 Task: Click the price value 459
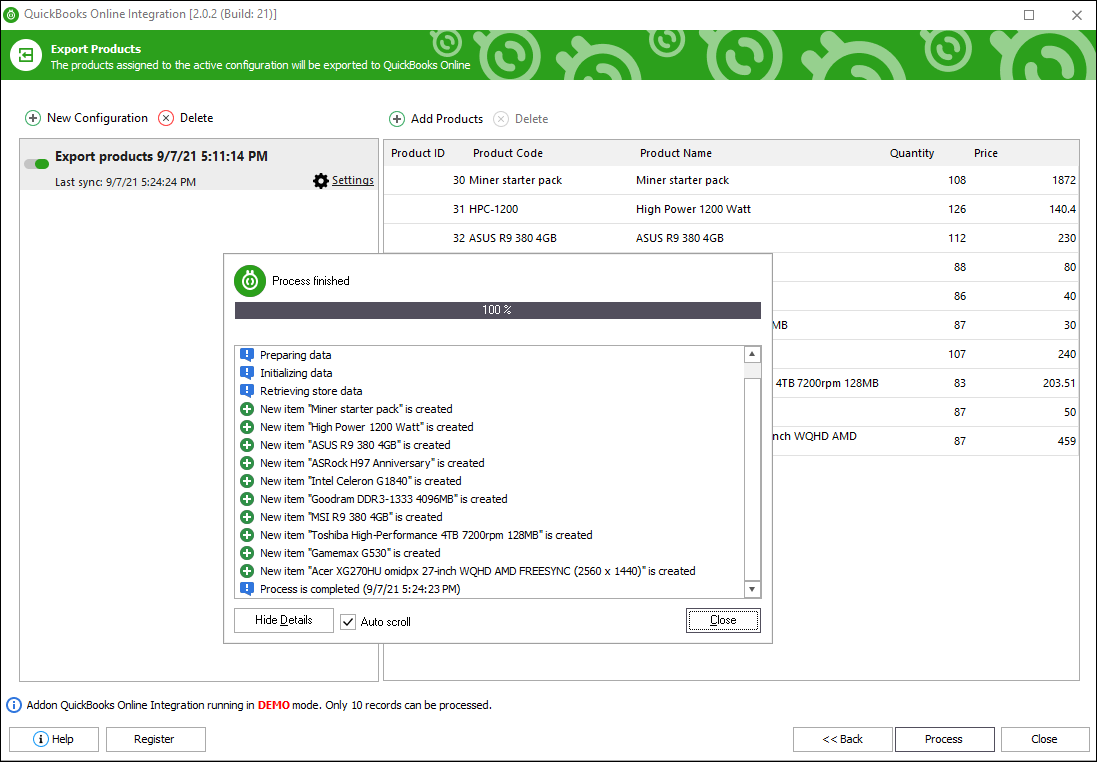tap(1067, 442)
